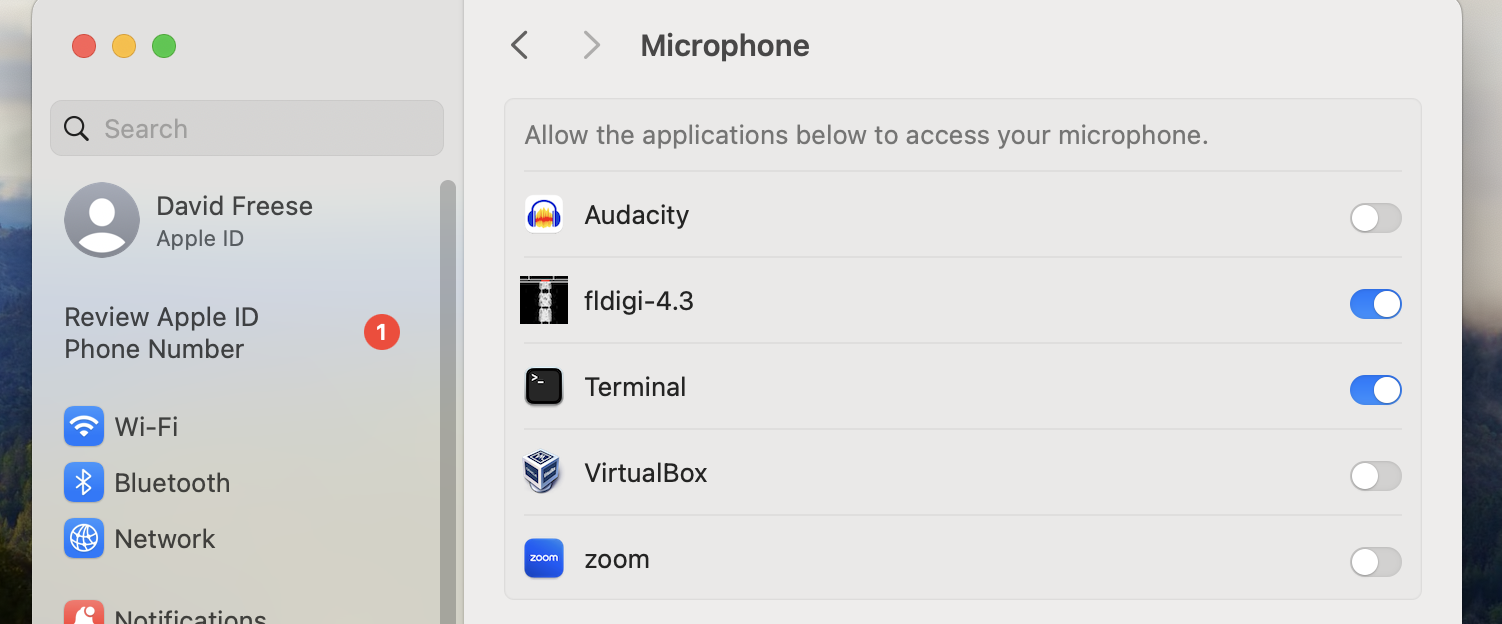Click the Search field in sidebar
This screenshot has height=624, width=1502.
tap(247, 128)
